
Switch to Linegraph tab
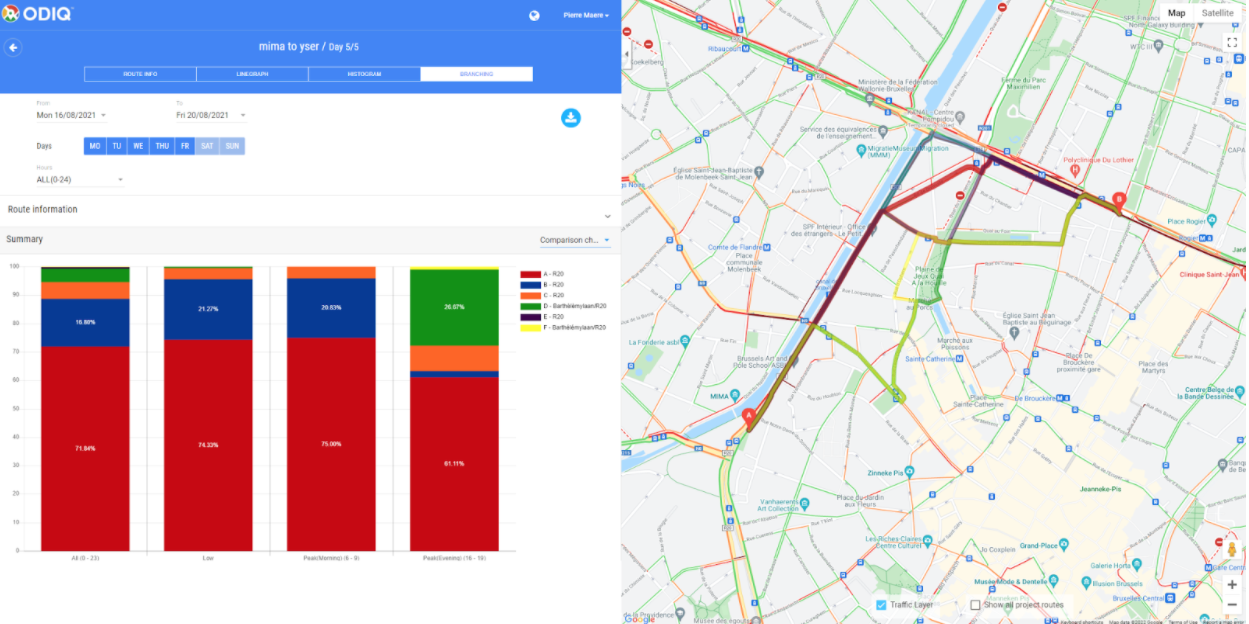[x=252, y=74]
